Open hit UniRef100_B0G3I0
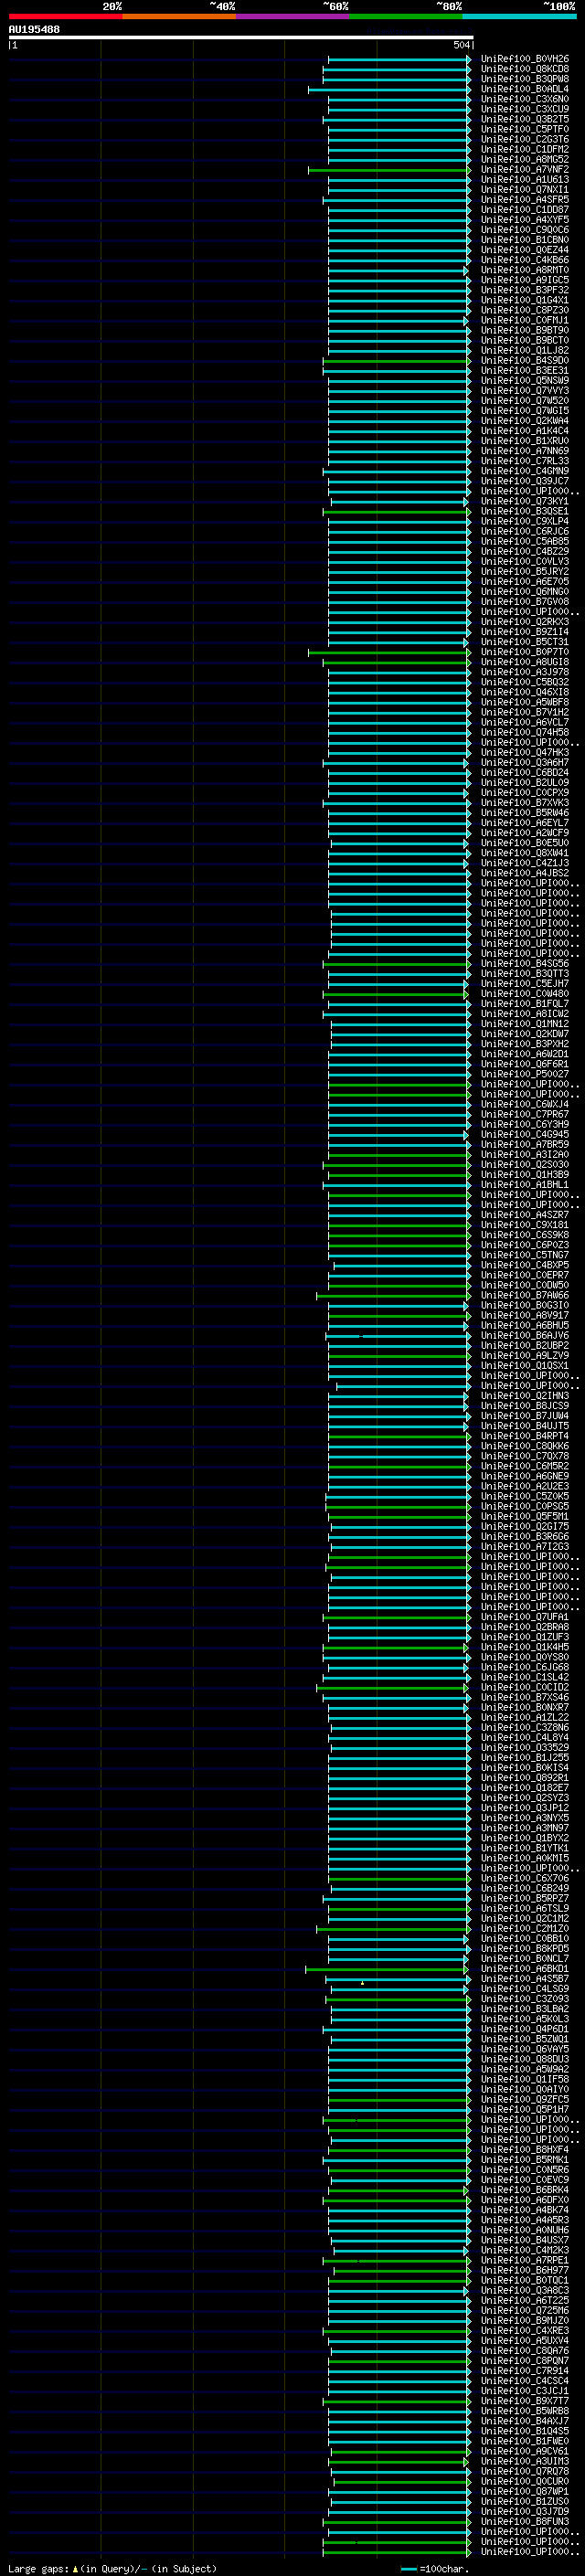 point(524,1306)
